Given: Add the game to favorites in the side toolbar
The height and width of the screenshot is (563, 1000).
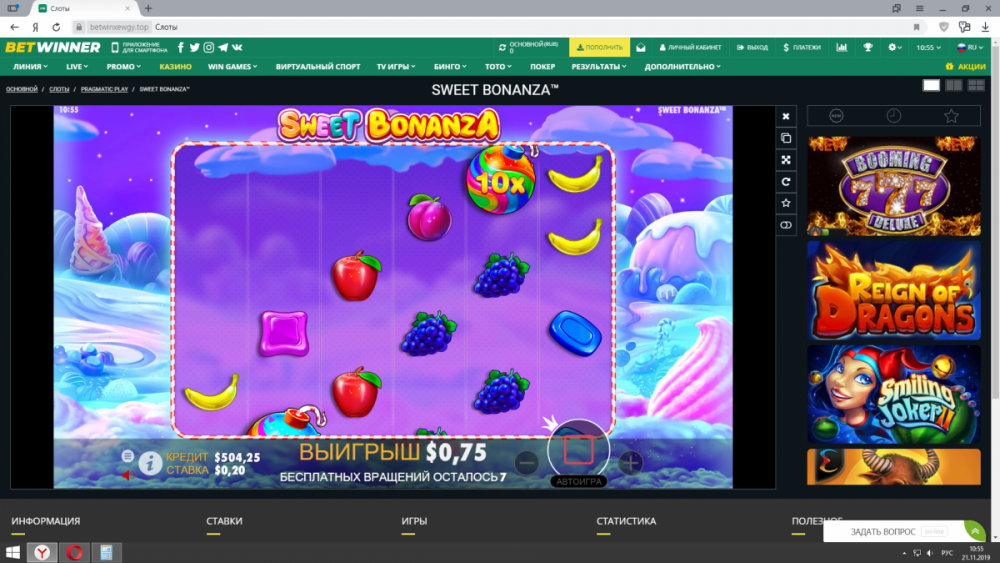Looking at the screenshot, I should click(x=786, y=204).
